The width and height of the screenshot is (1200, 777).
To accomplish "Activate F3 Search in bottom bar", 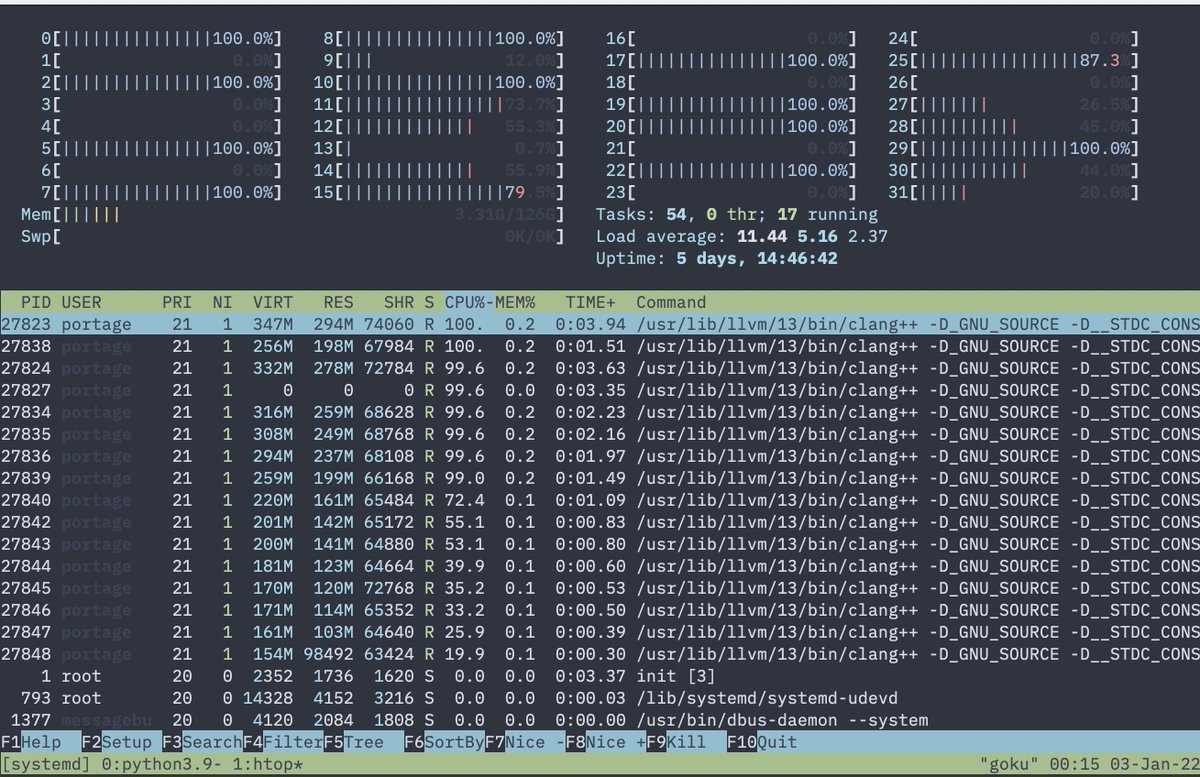I will tap(204, 743).
